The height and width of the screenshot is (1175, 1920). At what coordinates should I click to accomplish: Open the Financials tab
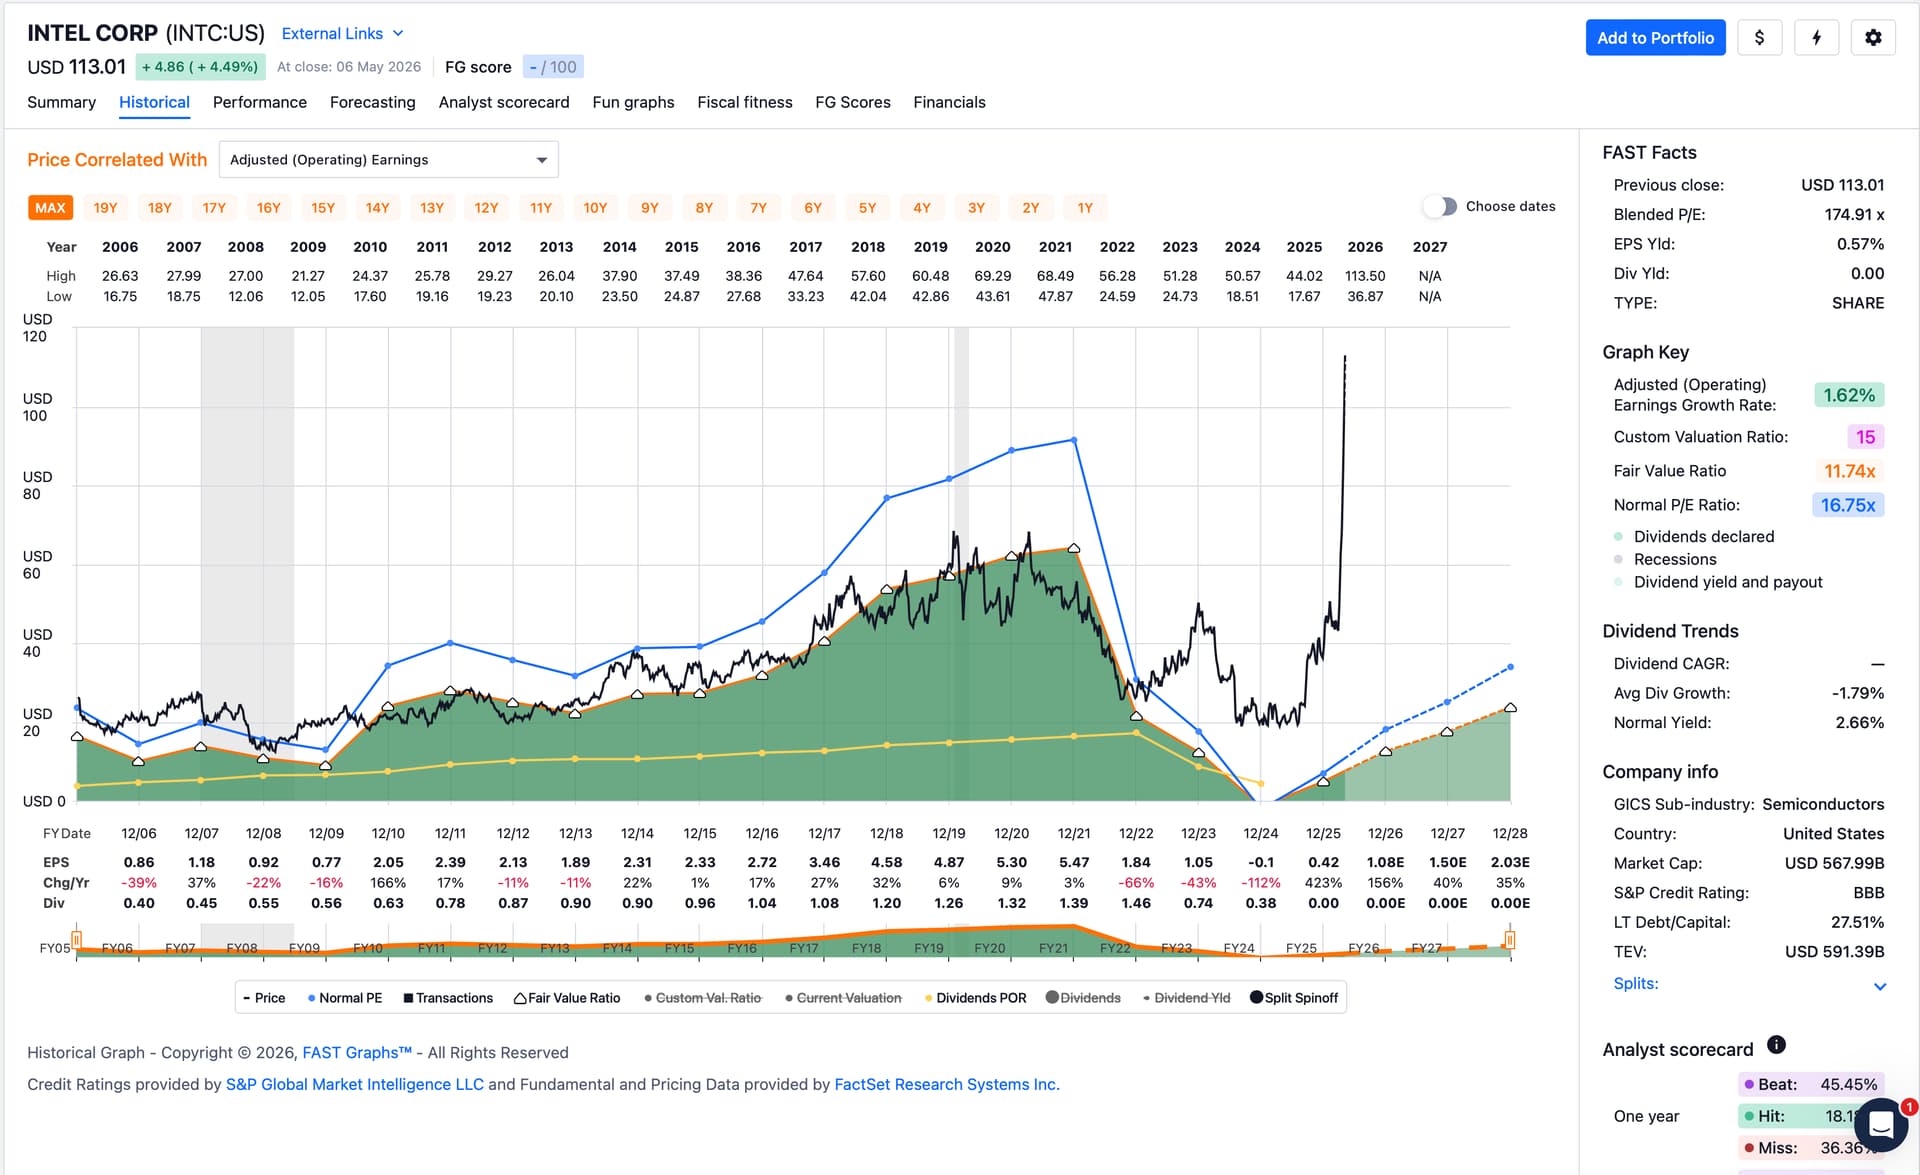tap(949, 102)
